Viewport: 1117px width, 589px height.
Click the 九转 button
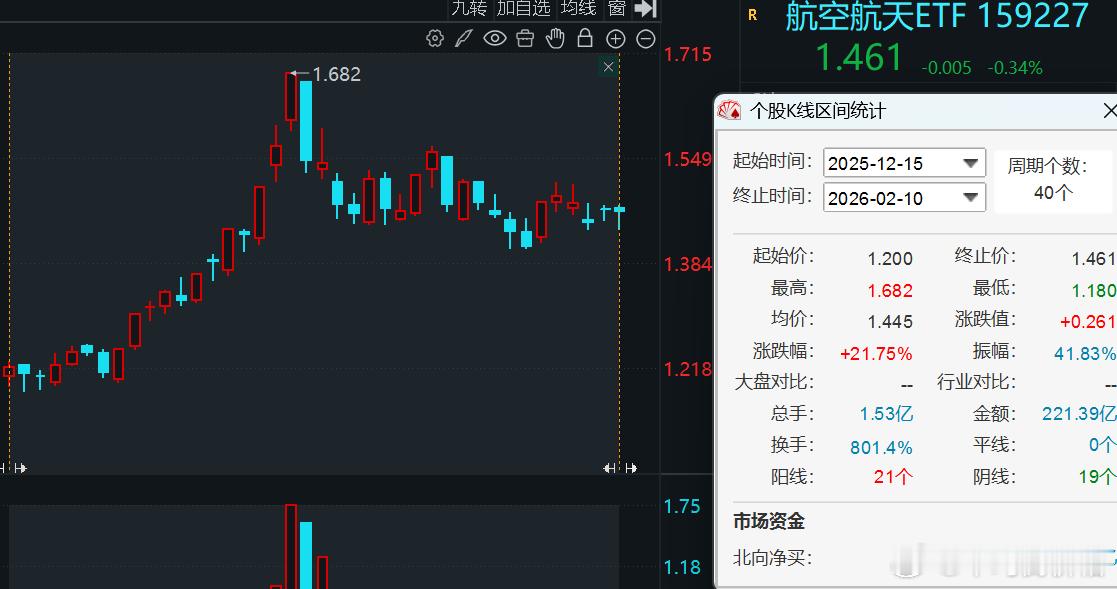click(x=470, y=10)
